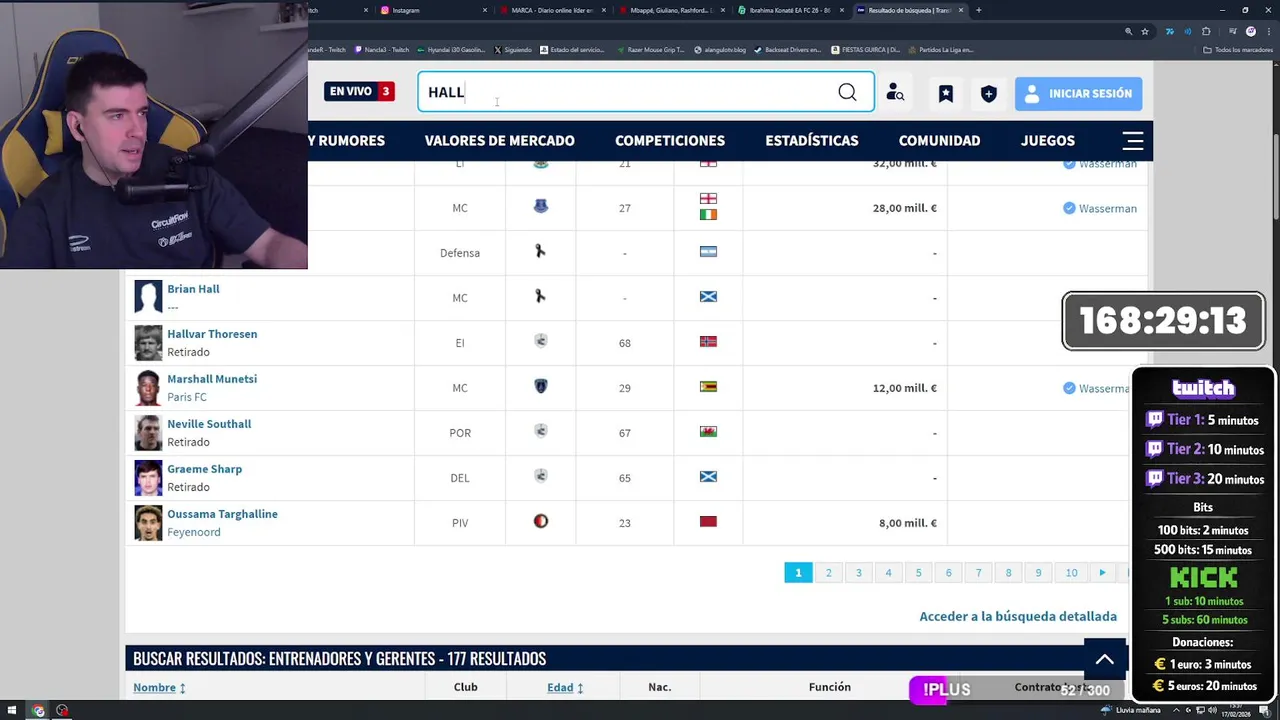Go to results page 5

pos(918,573)
